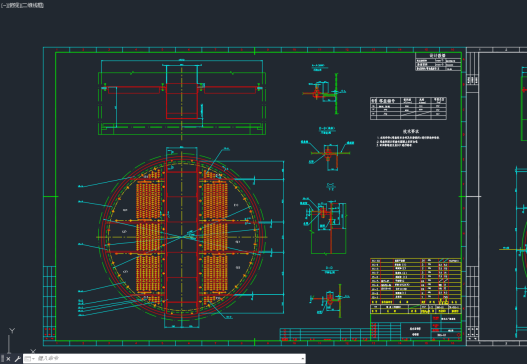The width and height of the screenshot is (527, 364).
Task: Expand command history arrow at right end
Action: 302,359
